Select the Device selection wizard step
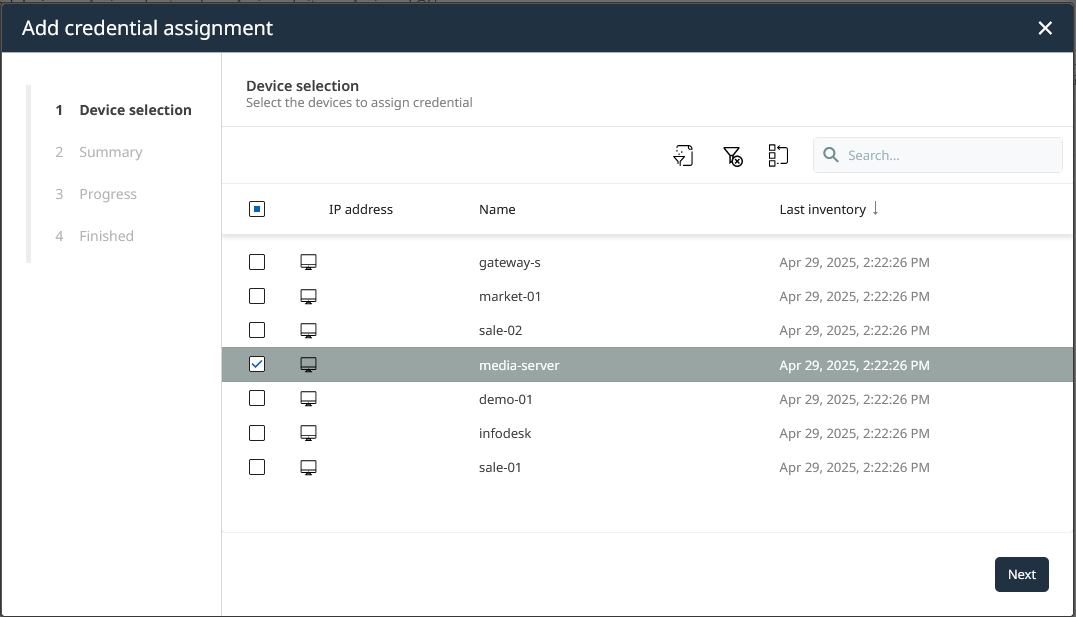The image size is (1076, 617). coord(135,110)
